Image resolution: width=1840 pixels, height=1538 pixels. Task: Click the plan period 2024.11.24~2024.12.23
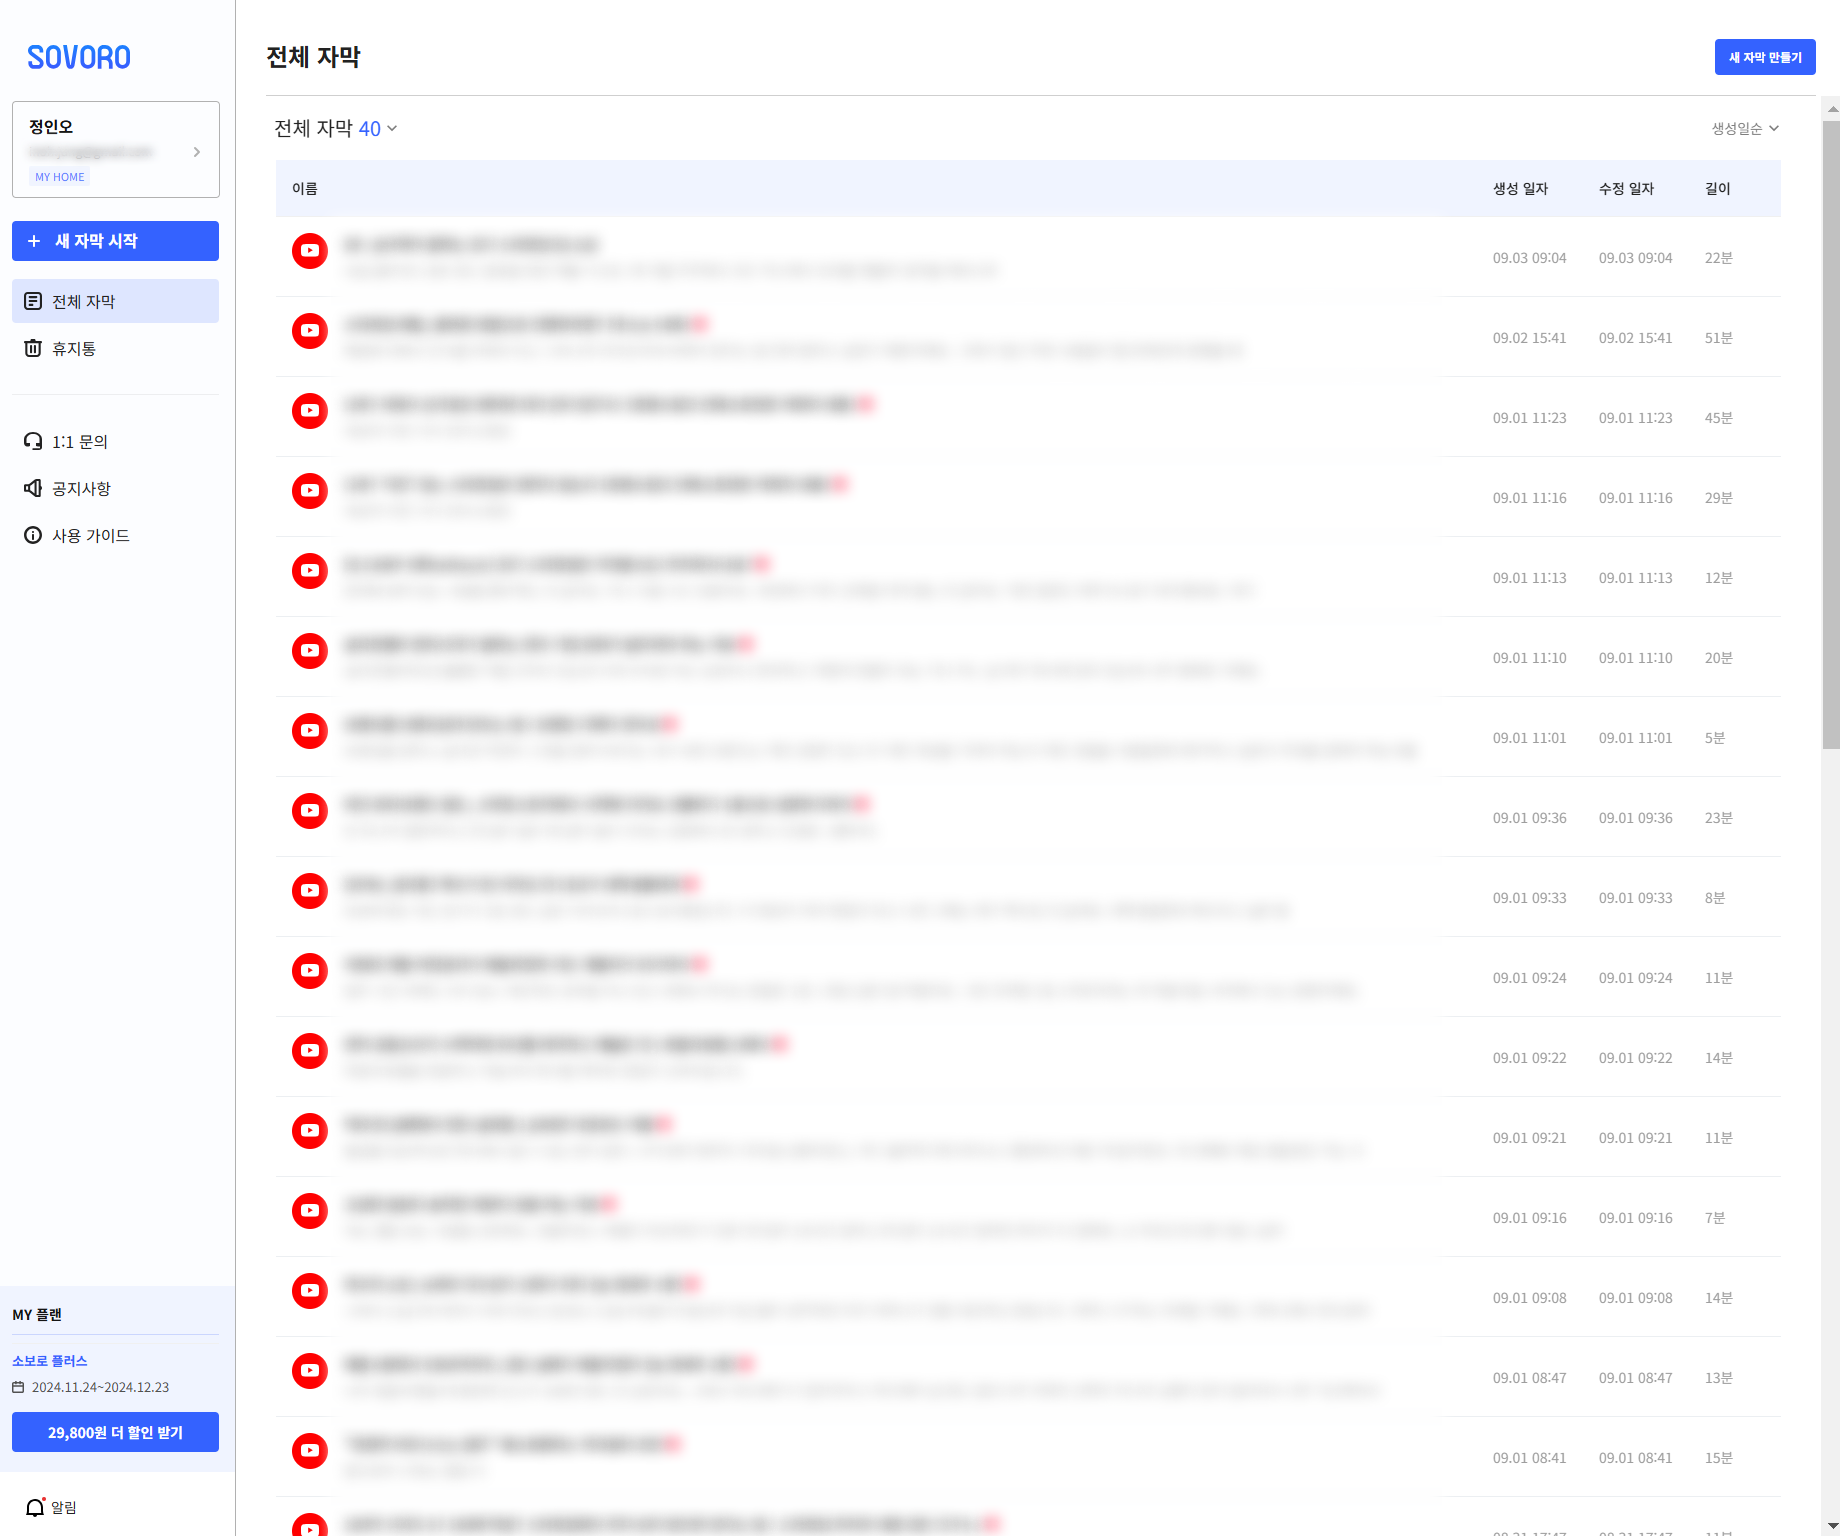pos(100,1387)
